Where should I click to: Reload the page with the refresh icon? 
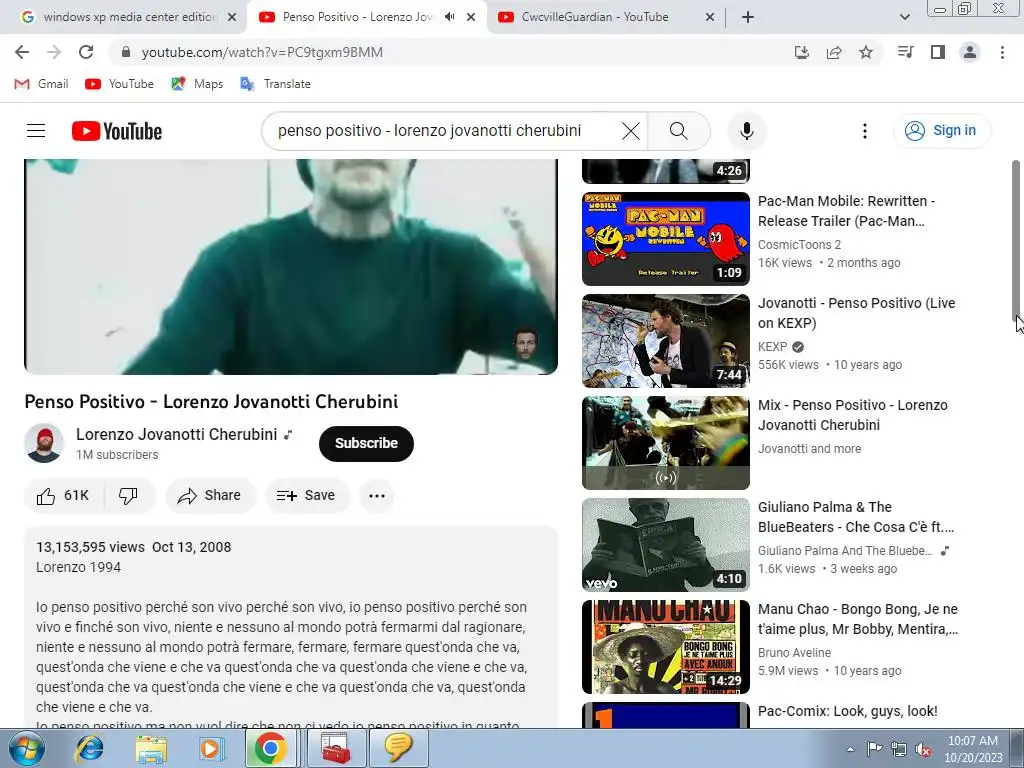[86, 52]
